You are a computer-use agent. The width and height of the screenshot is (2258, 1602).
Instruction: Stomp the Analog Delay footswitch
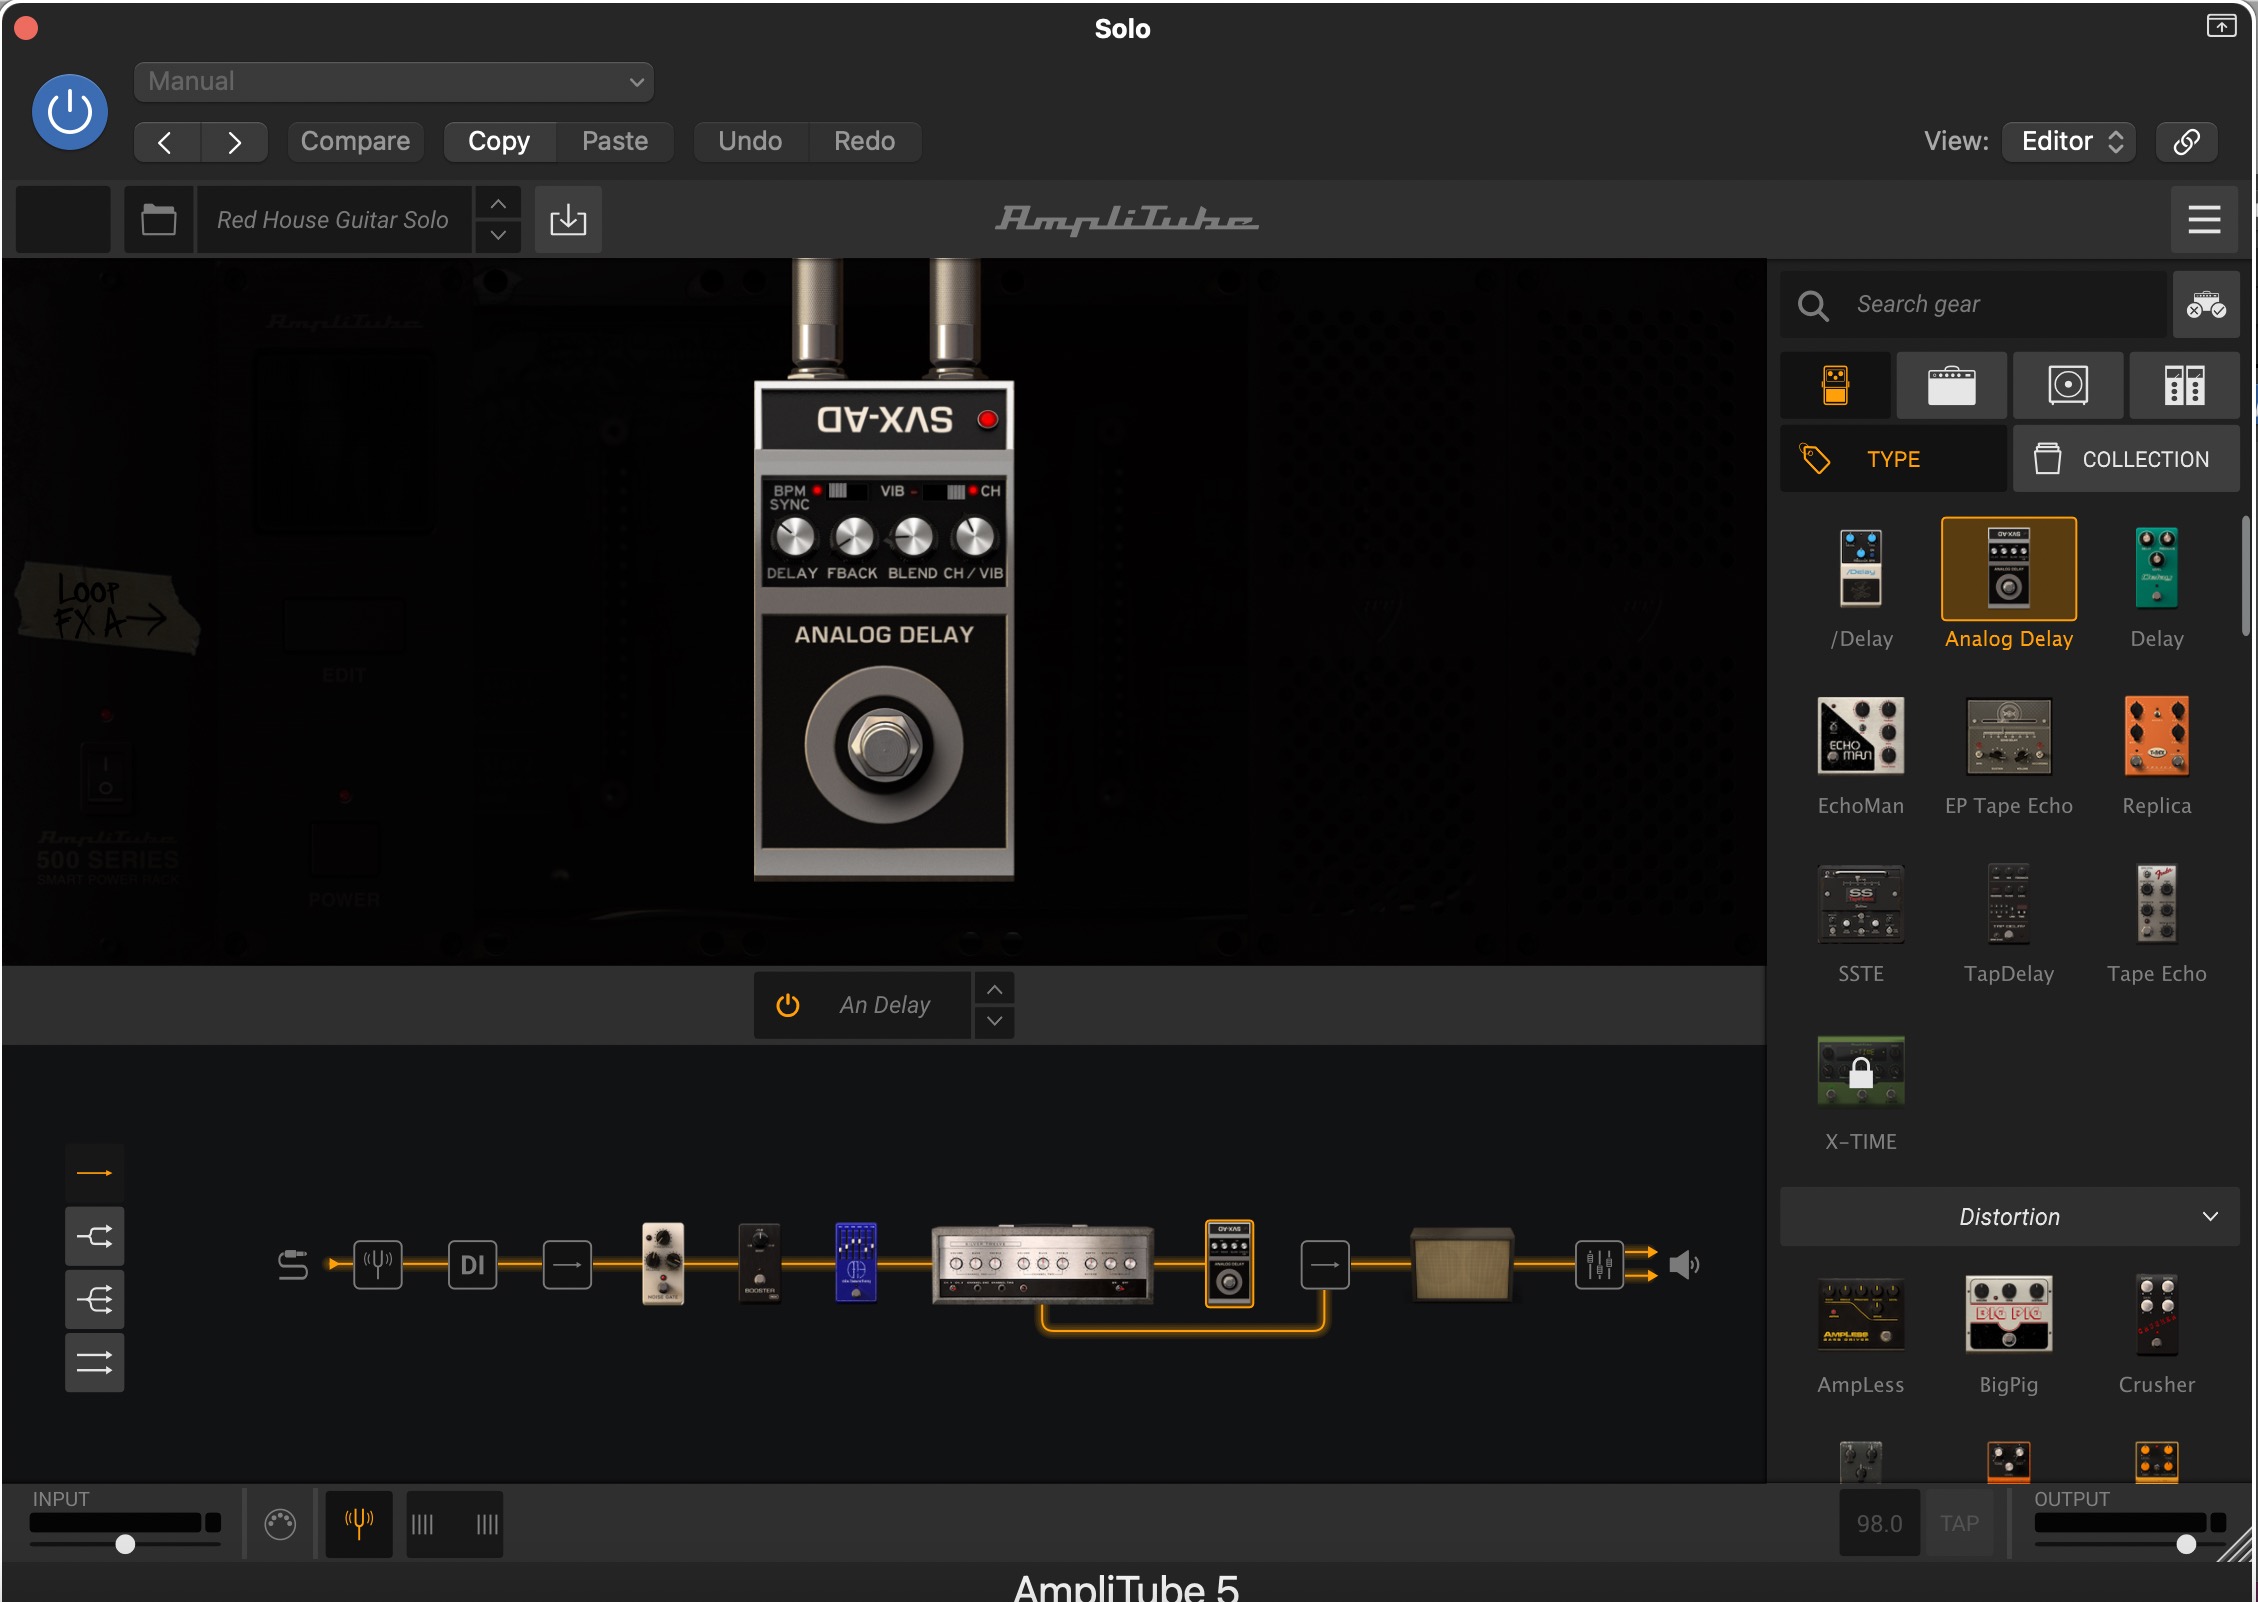click(x=884, y=745)
